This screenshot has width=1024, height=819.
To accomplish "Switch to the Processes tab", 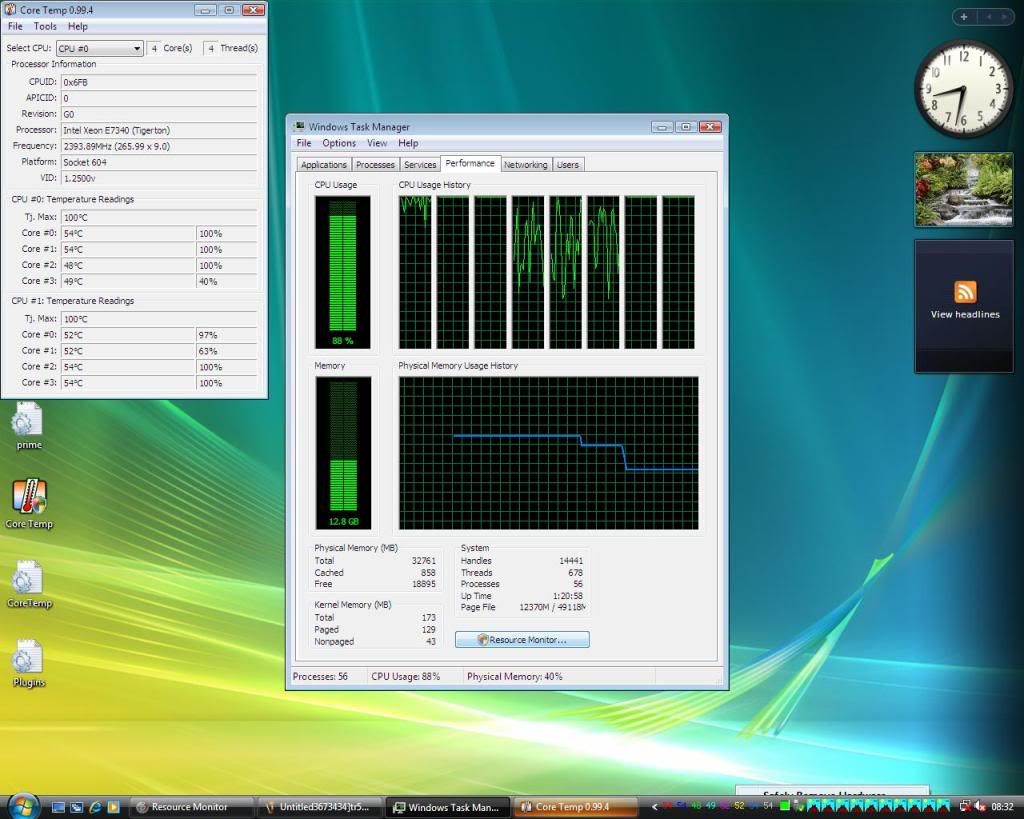I will 376,165.
